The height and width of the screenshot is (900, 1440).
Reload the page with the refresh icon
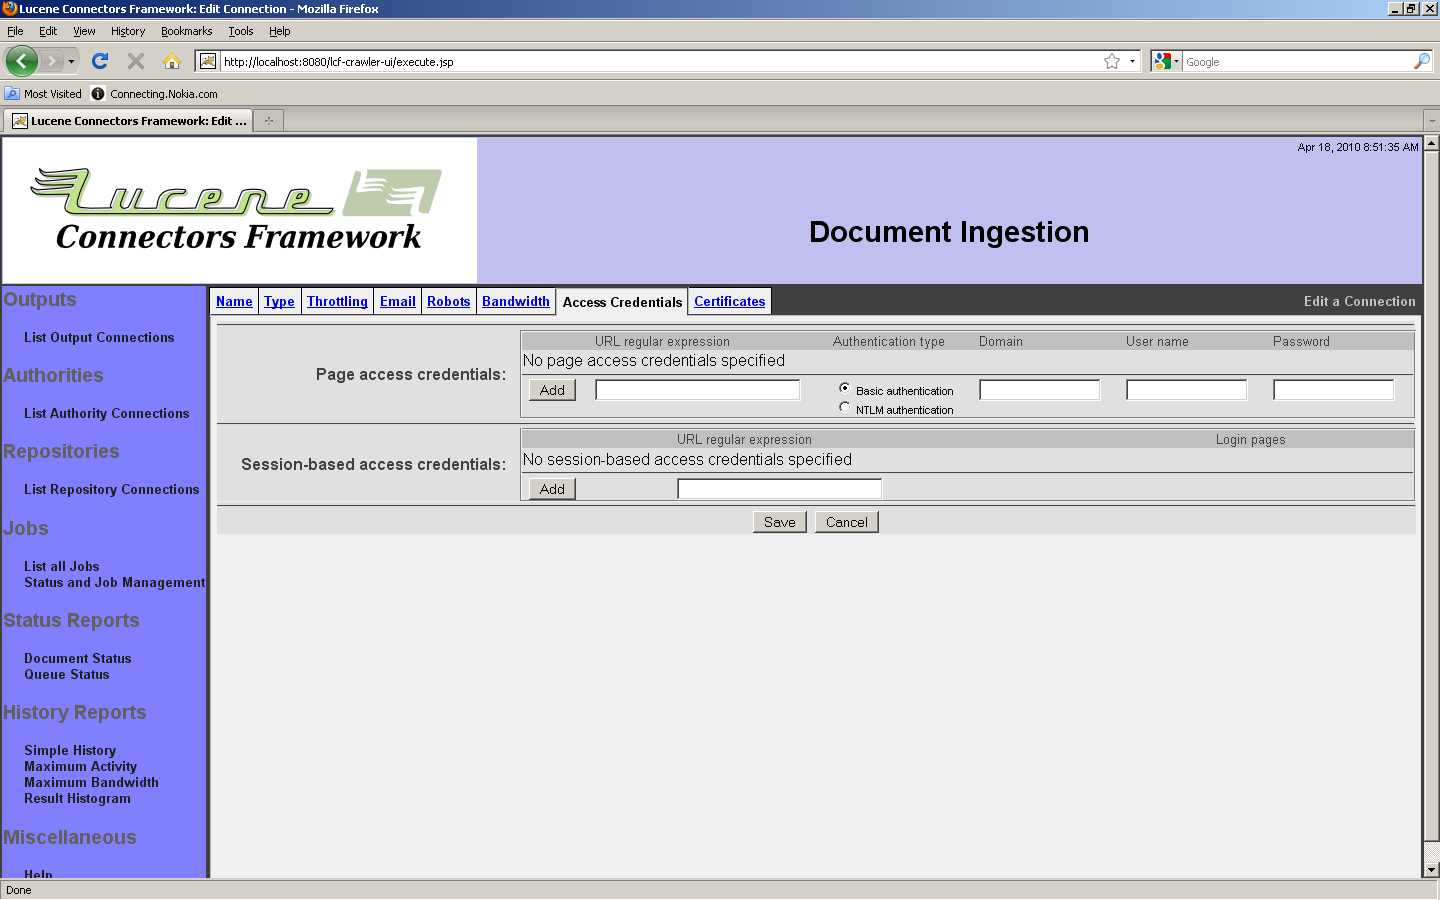tap(100, 61)
